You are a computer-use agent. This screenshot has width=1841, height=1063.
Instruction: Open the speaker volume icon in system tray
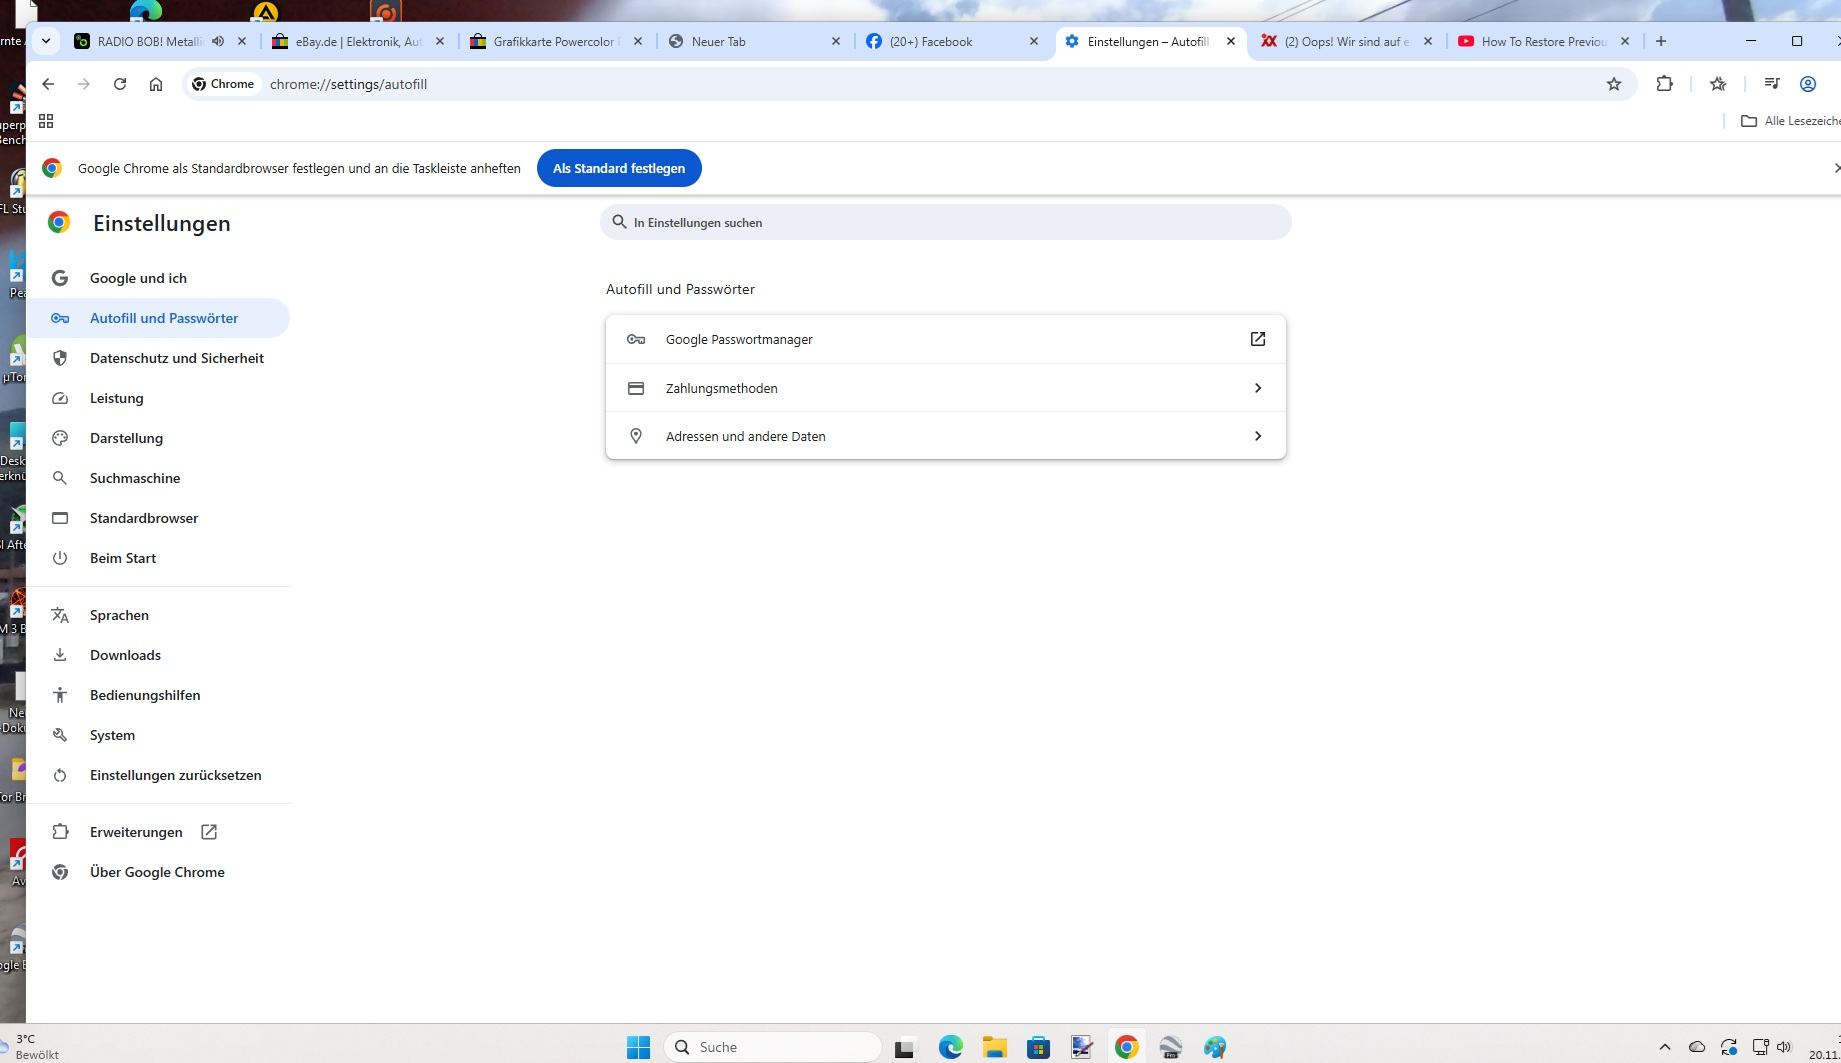[x=1788, y=1046]
